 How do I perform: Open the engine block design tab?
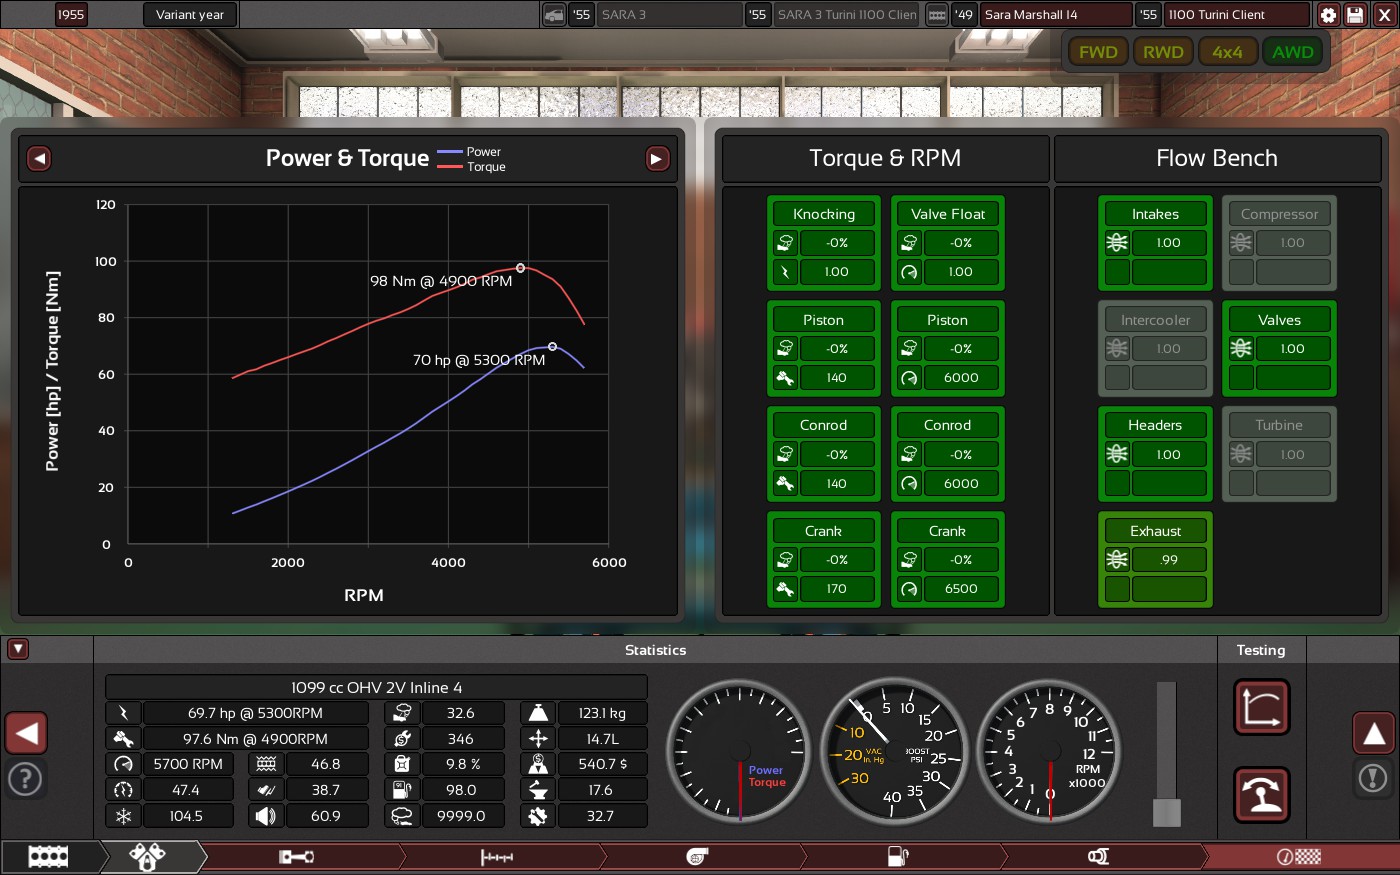point(48,856)
